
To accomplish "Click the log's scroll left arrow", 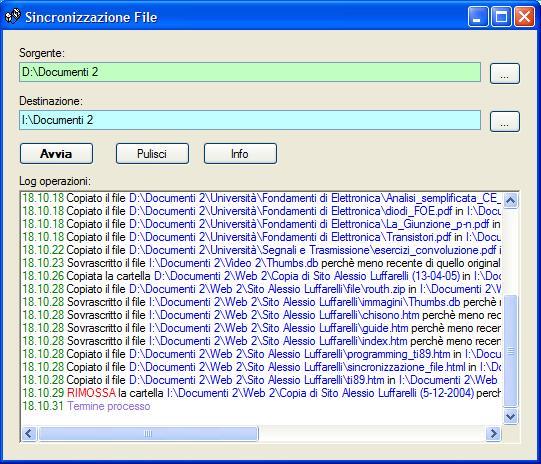I will (29, 433).
